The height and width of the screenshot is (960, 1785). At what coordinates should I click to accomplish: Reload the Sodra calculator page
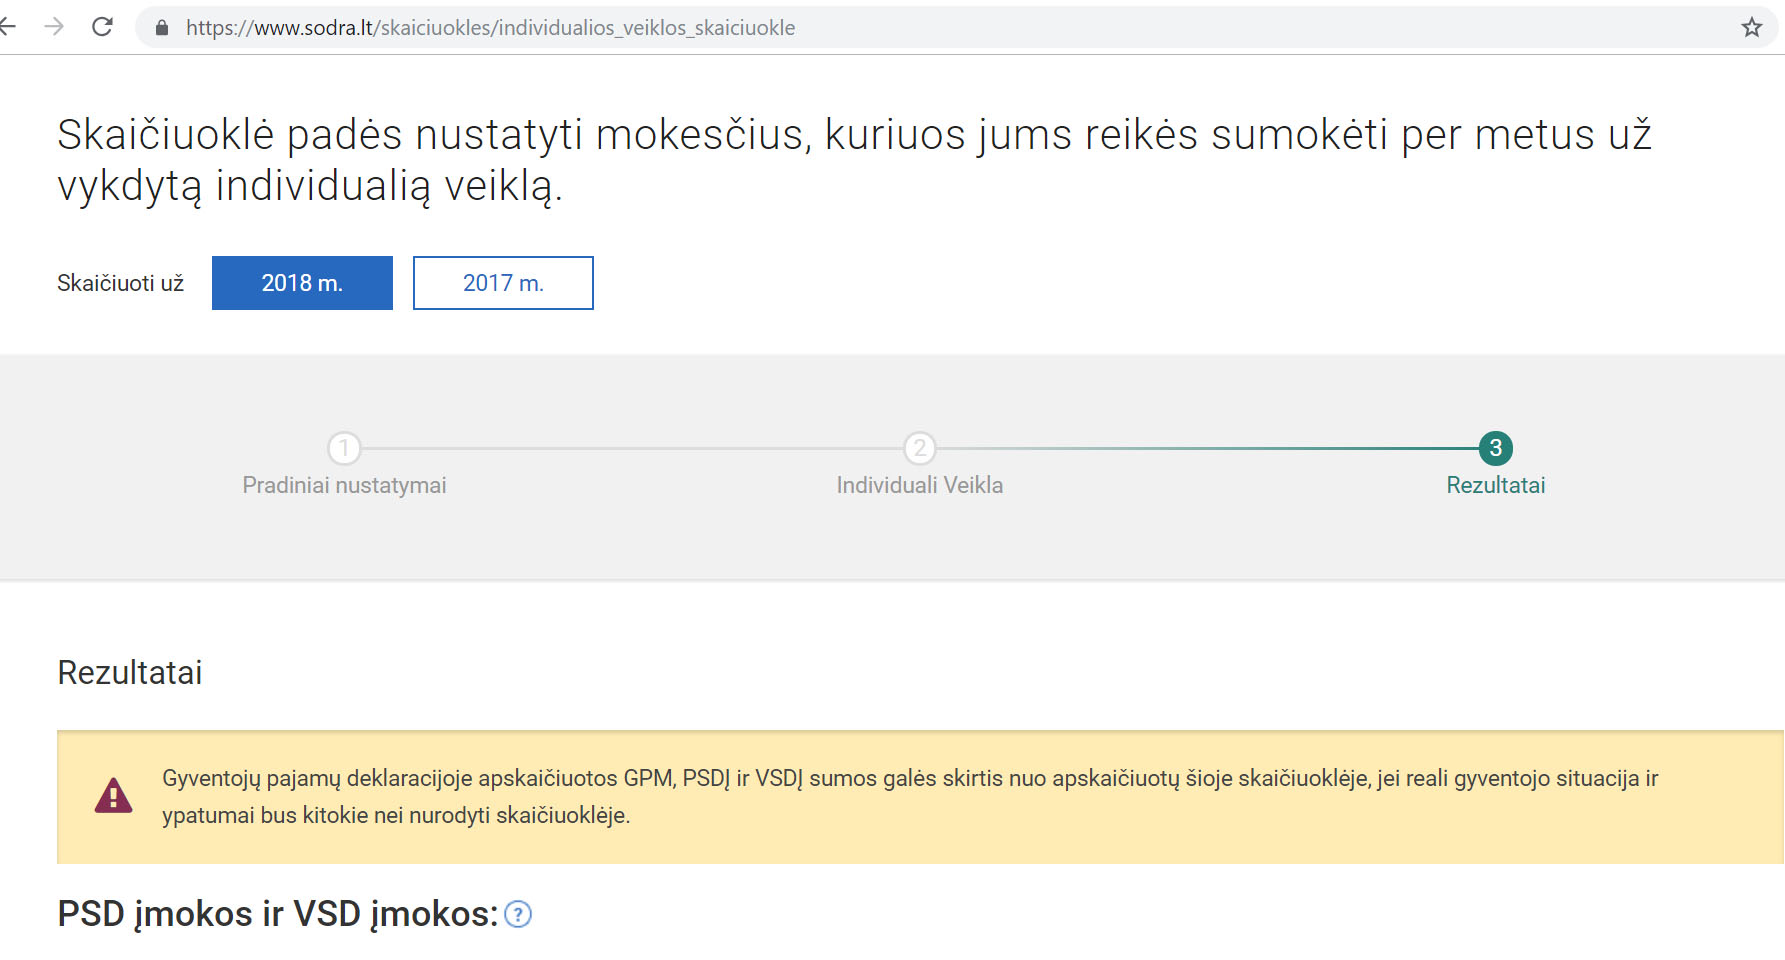(102, 27)
